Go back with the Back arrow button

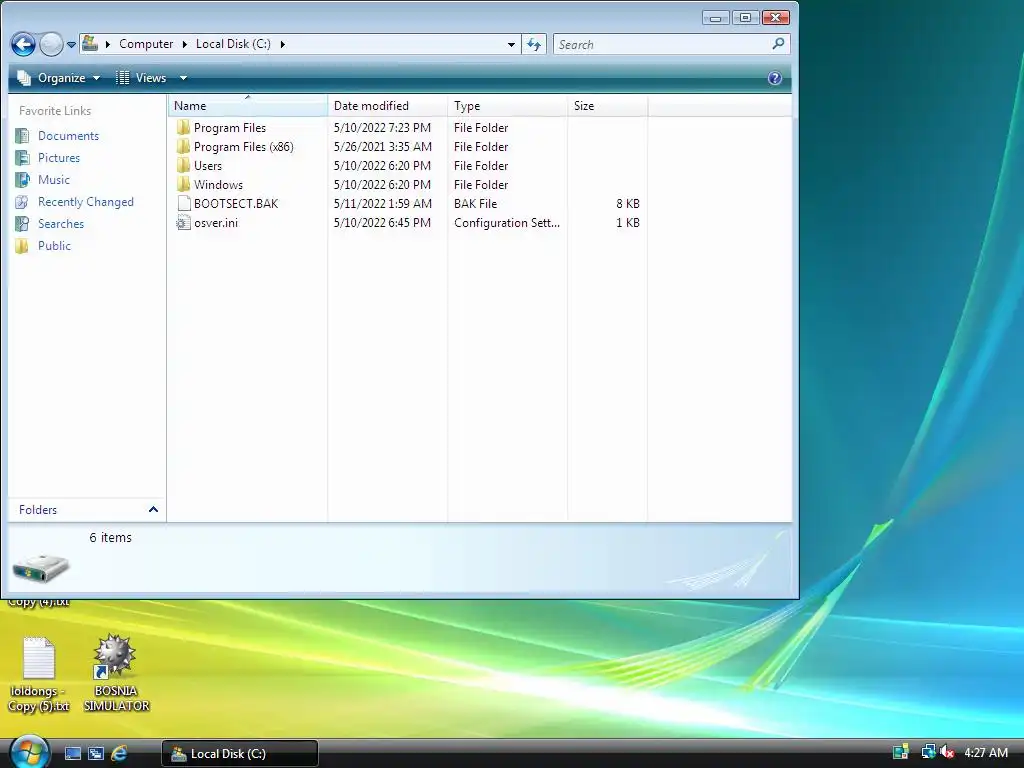(x=24, y=44)
